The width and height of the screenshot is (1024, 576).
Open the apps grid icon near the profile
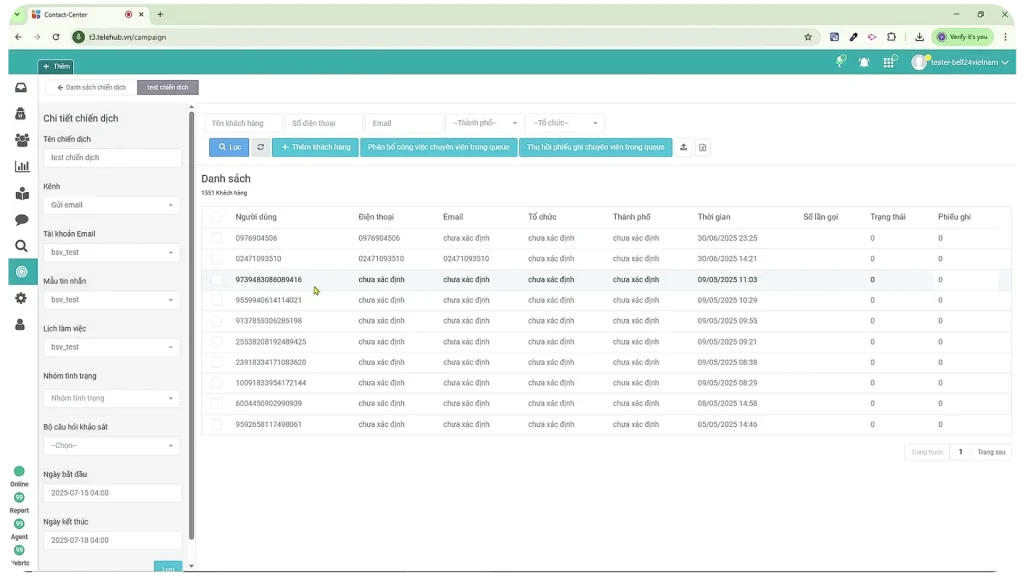pyautogui.click(x=889, y=62)
